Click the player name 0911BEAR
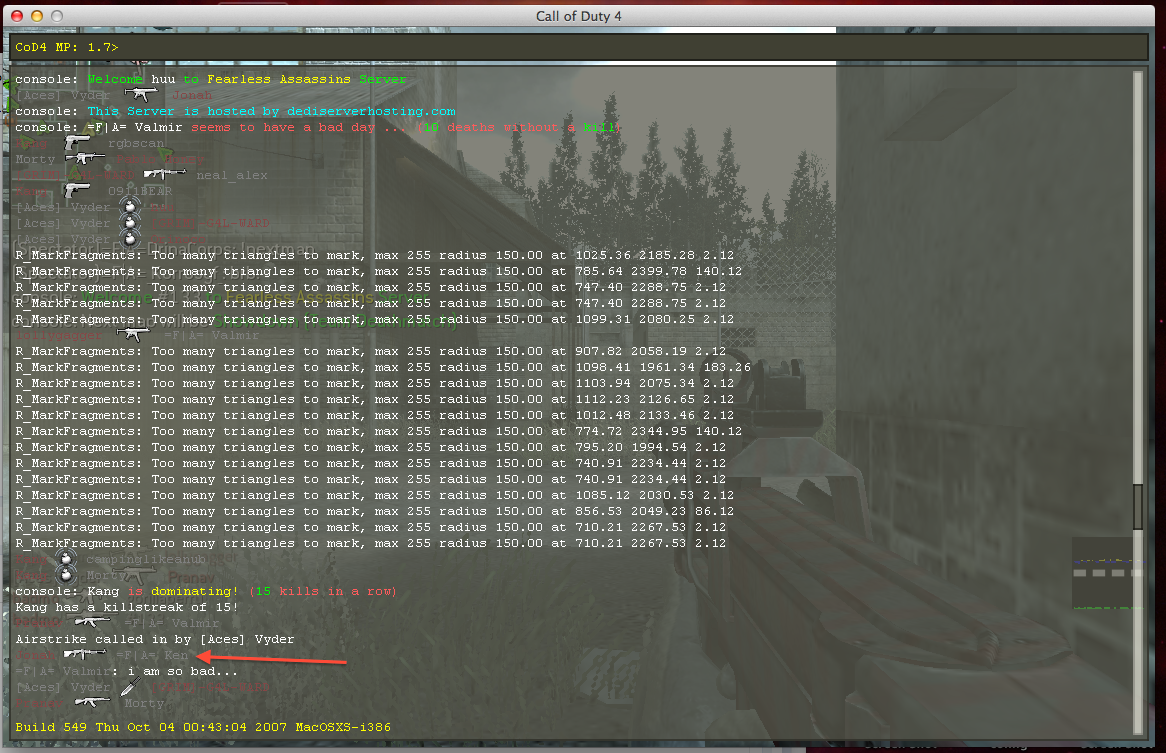The image size is (1166, 753). tap(140, 191)
